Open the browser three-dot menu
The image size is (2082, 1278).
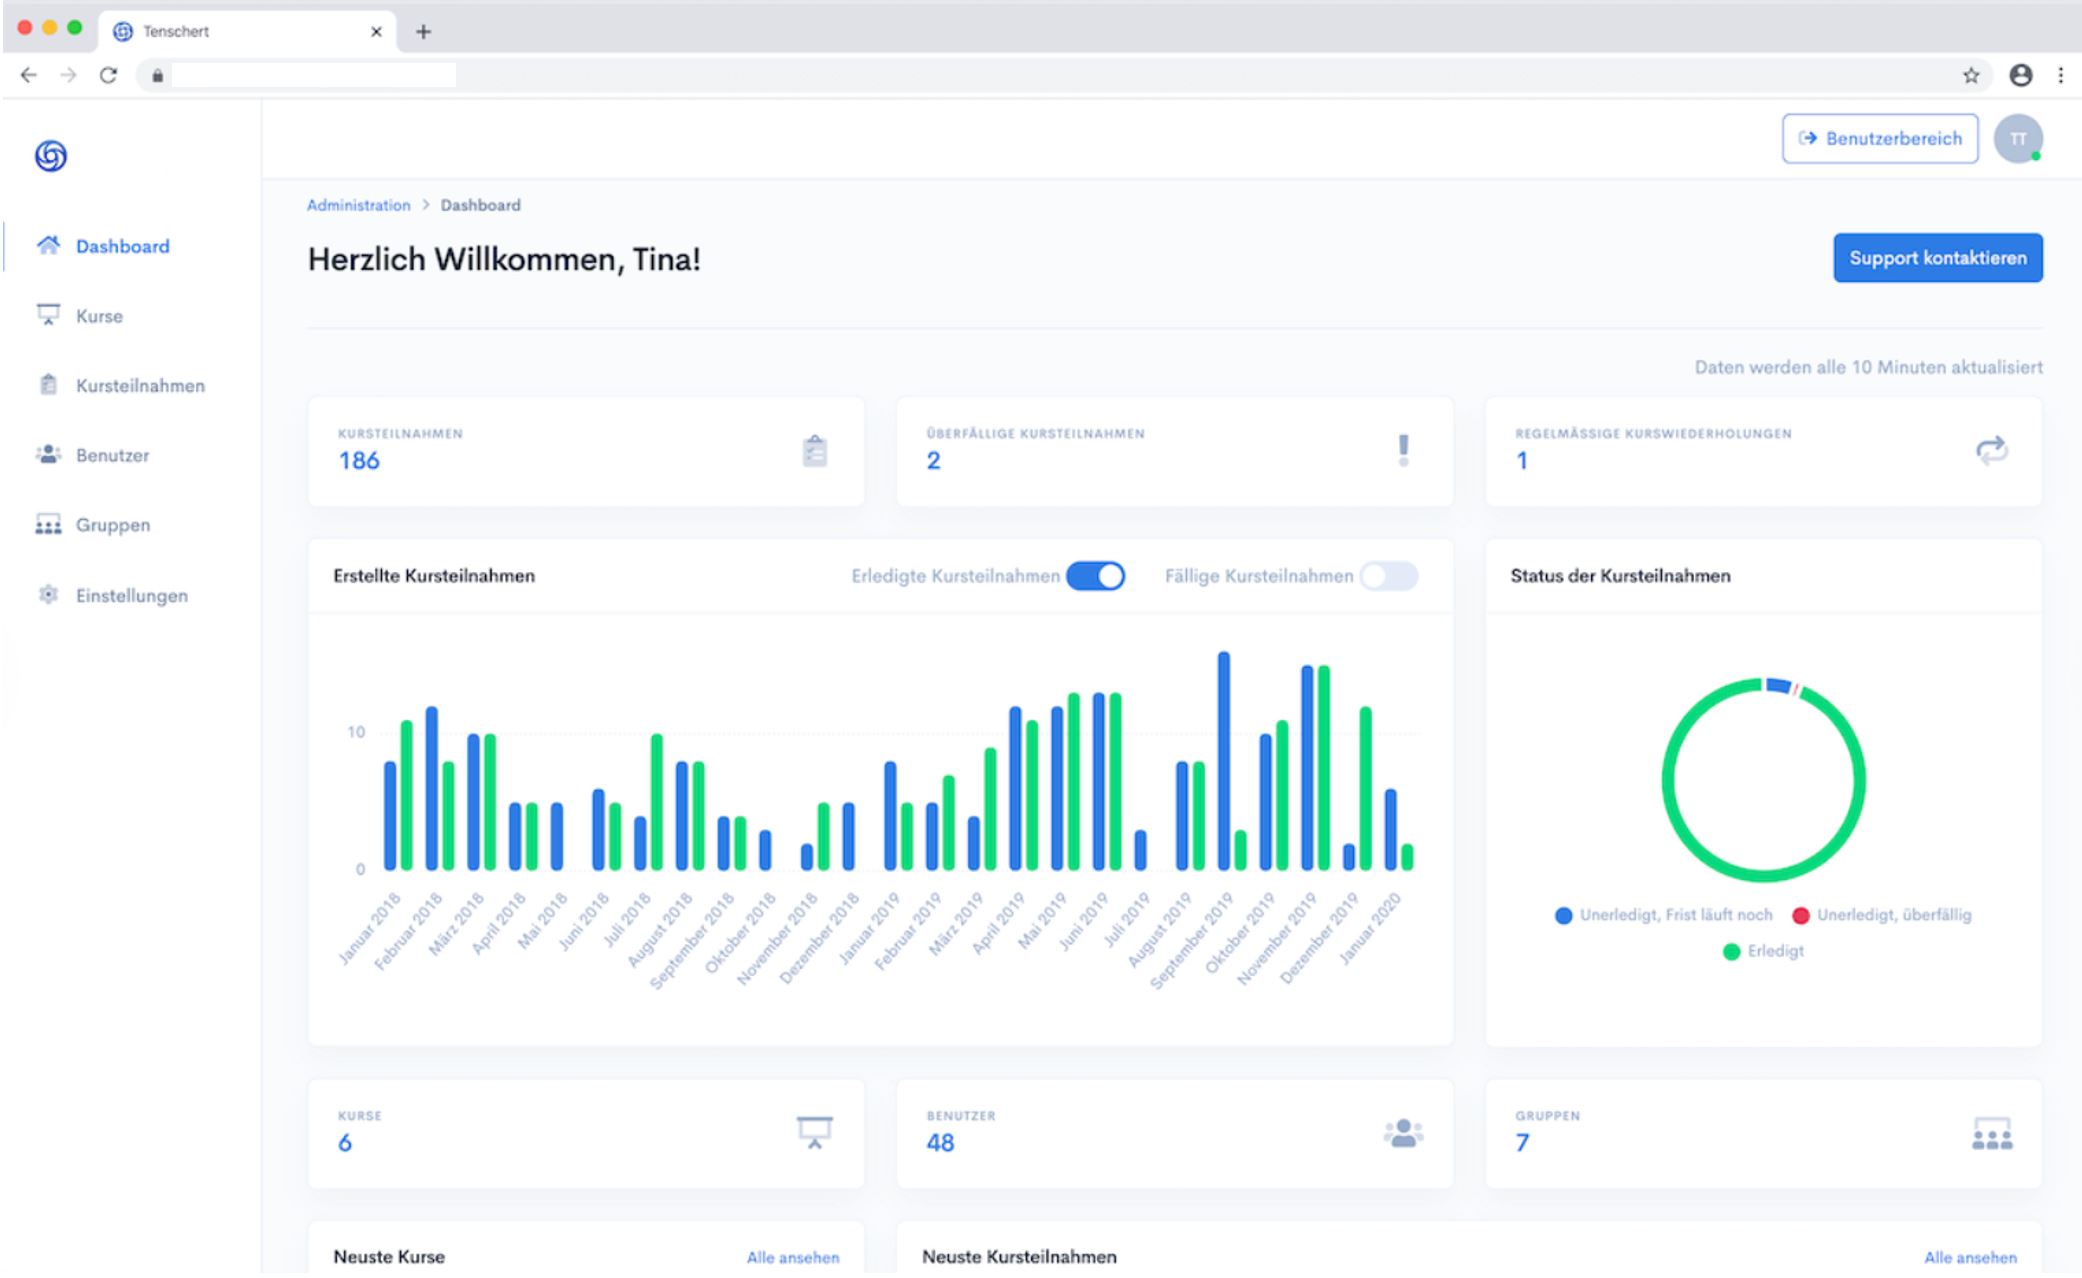click(2060, 75)
